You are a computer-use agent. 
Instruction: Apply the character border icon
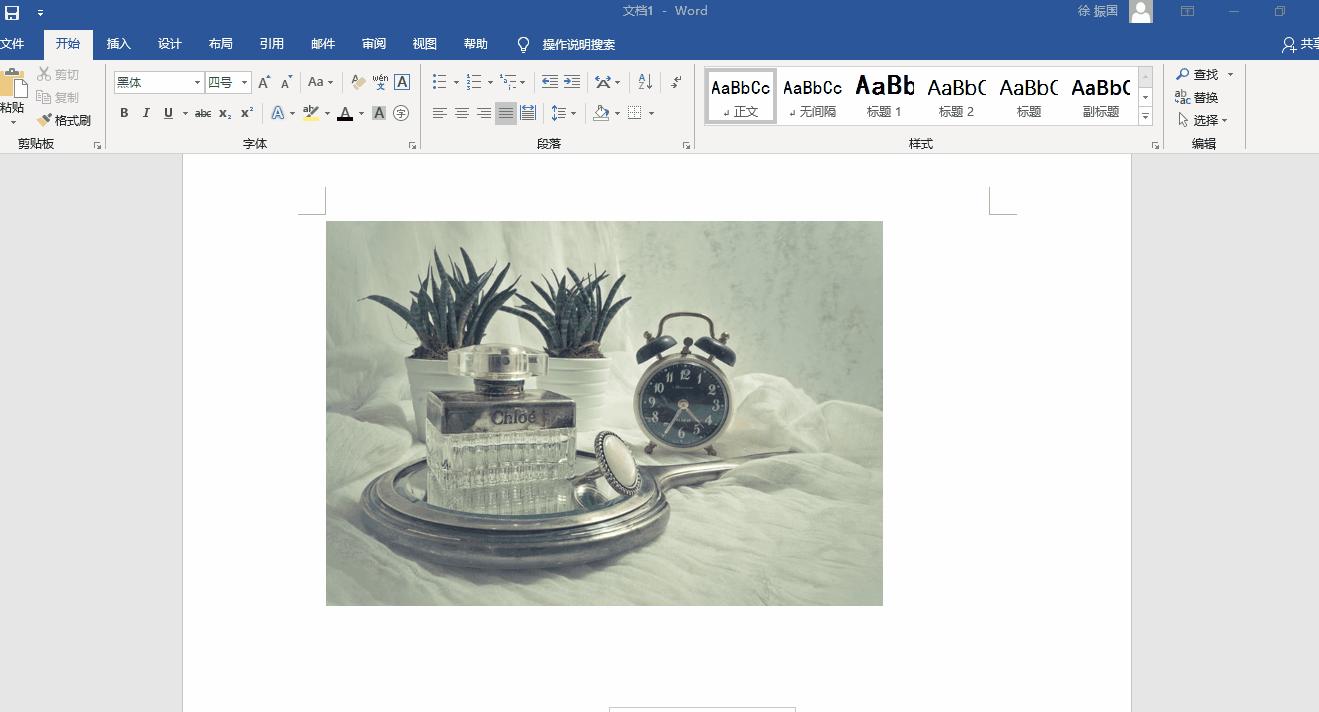click(402, 82)
